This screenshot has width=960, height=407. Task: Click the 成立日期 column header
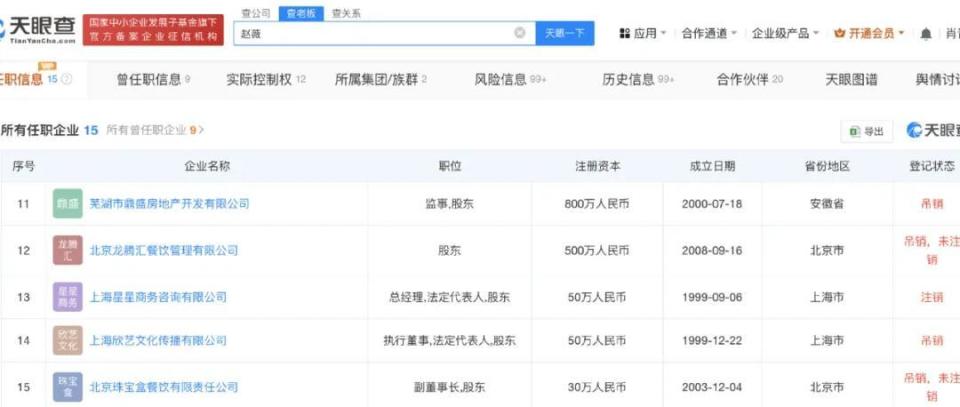click(x=712, y=166)
